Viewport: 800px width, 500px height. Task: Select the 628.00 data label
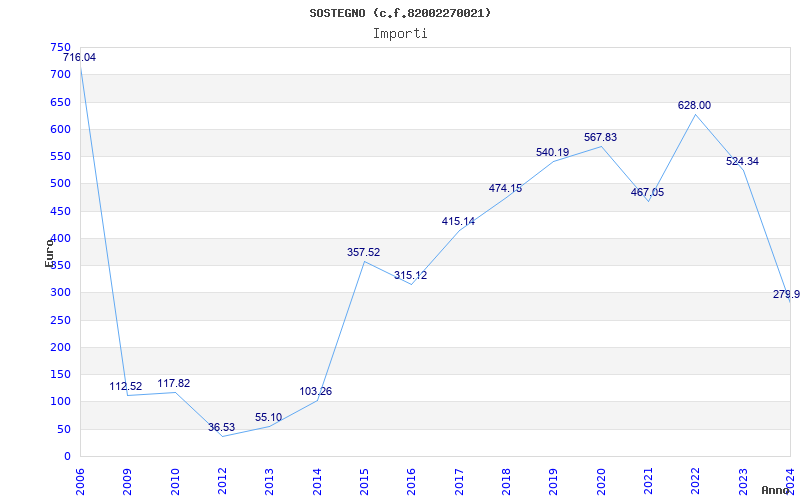click(694, 105)
